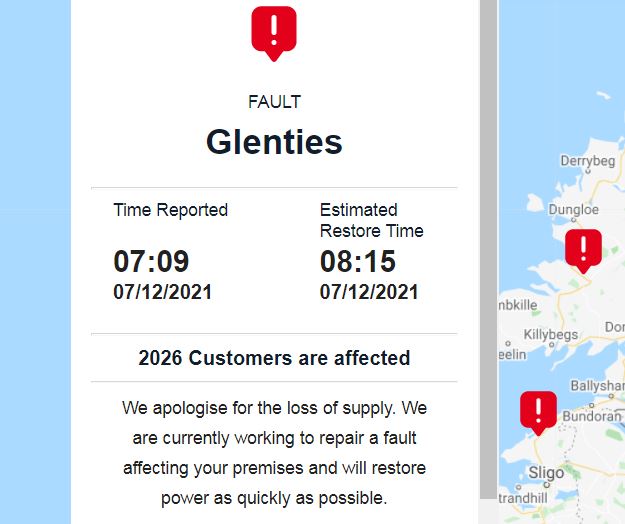This screenshot has height=524, width=625.
Task: Click the Bundoran town label on map
Action: click(592, 415)
